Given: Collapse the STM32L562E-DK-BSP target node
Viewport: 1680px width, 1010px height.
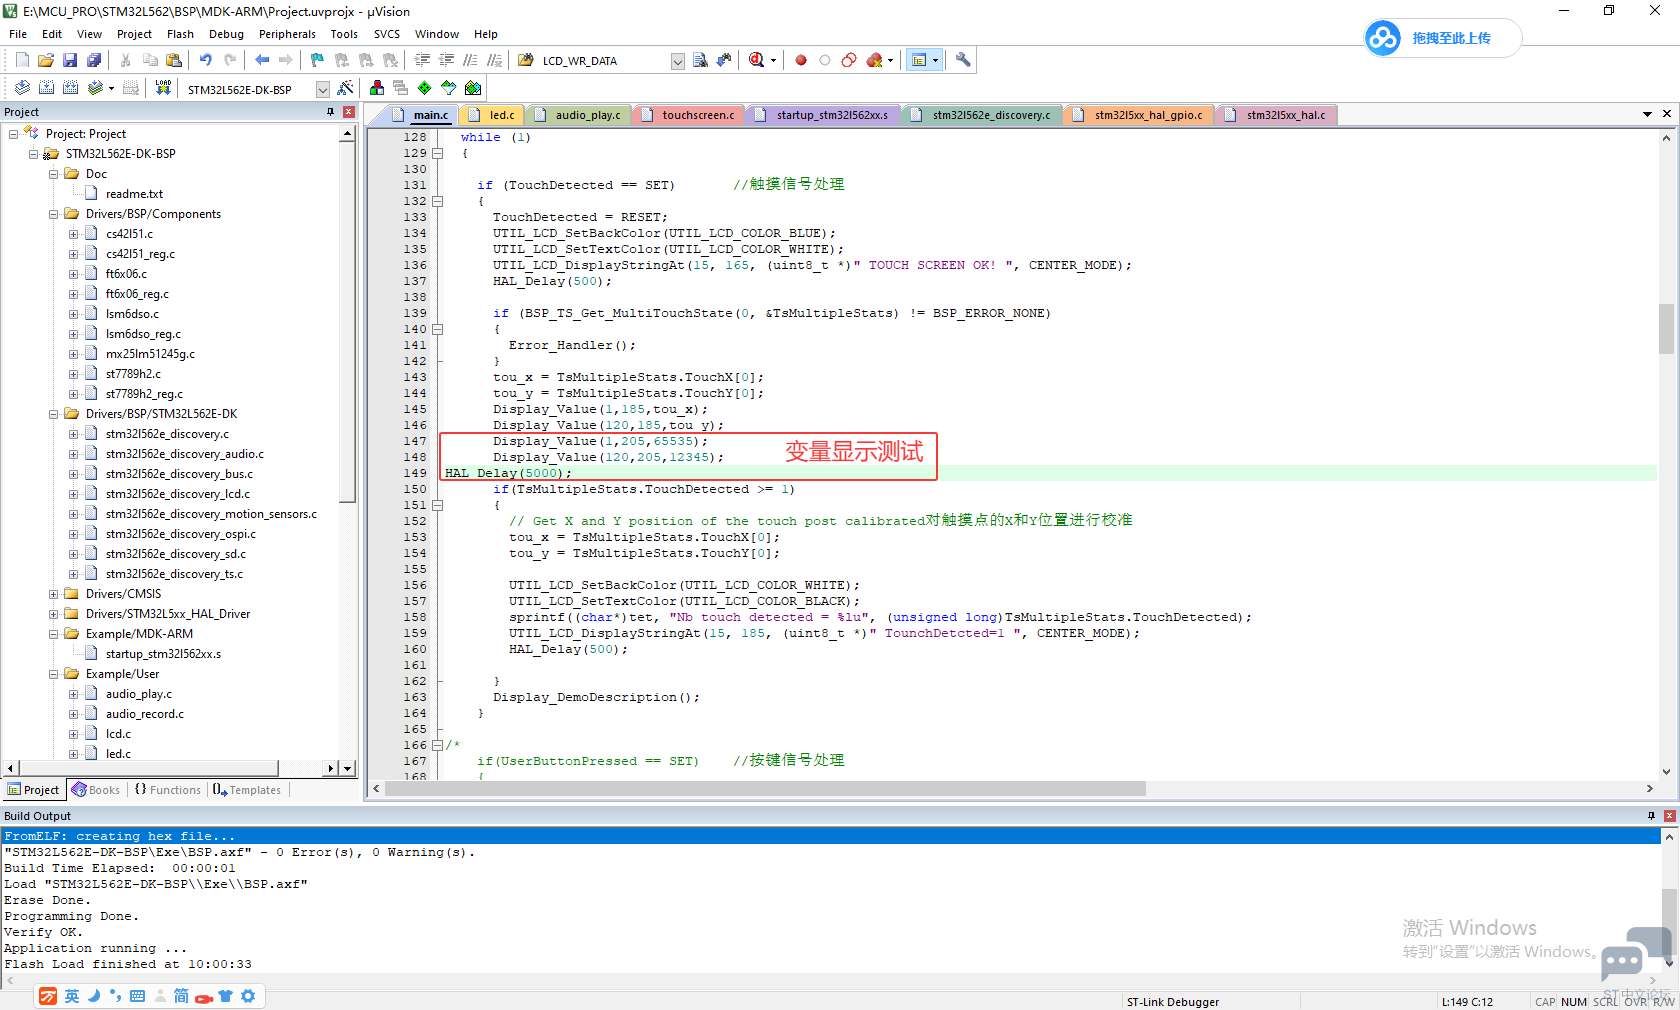Looking at the screenshot, I should pyautogui.click(x=34, y=154).
